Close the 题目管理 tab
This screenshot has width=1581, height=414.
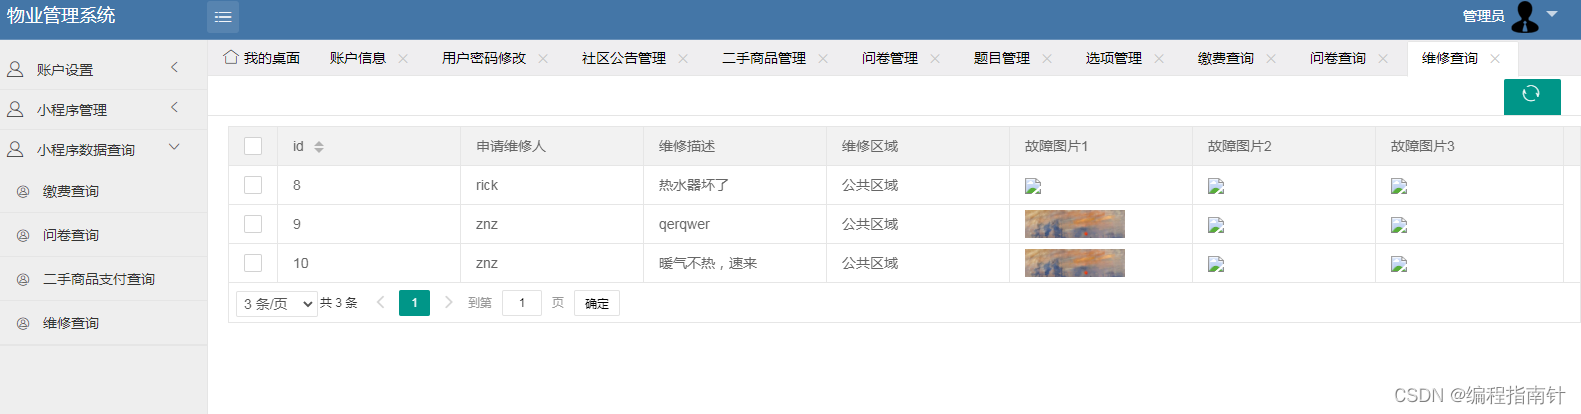pyautogui.click(x=1047, y=58)
